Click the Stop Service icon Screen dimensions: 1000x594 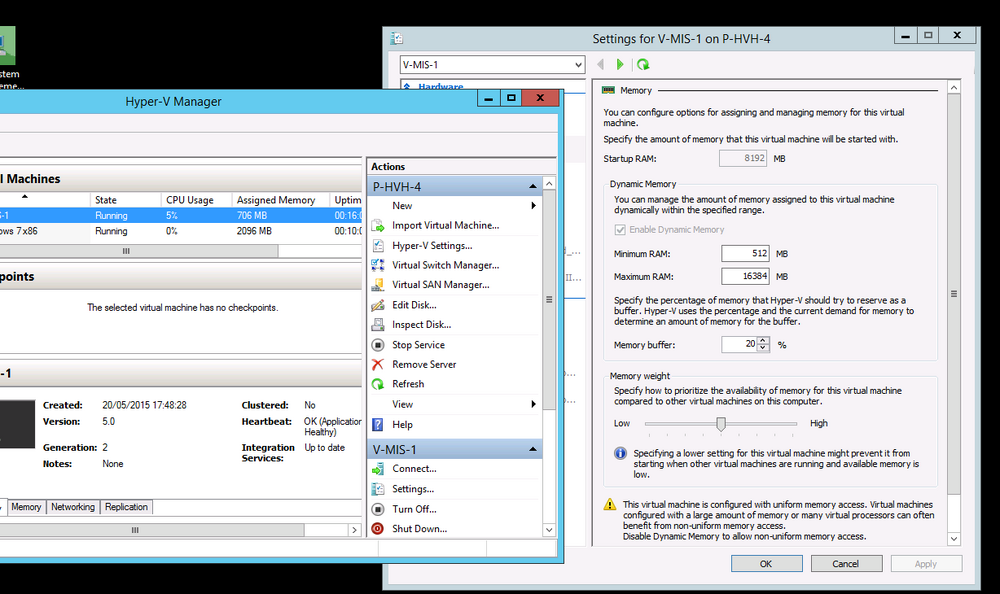(378, 345)
